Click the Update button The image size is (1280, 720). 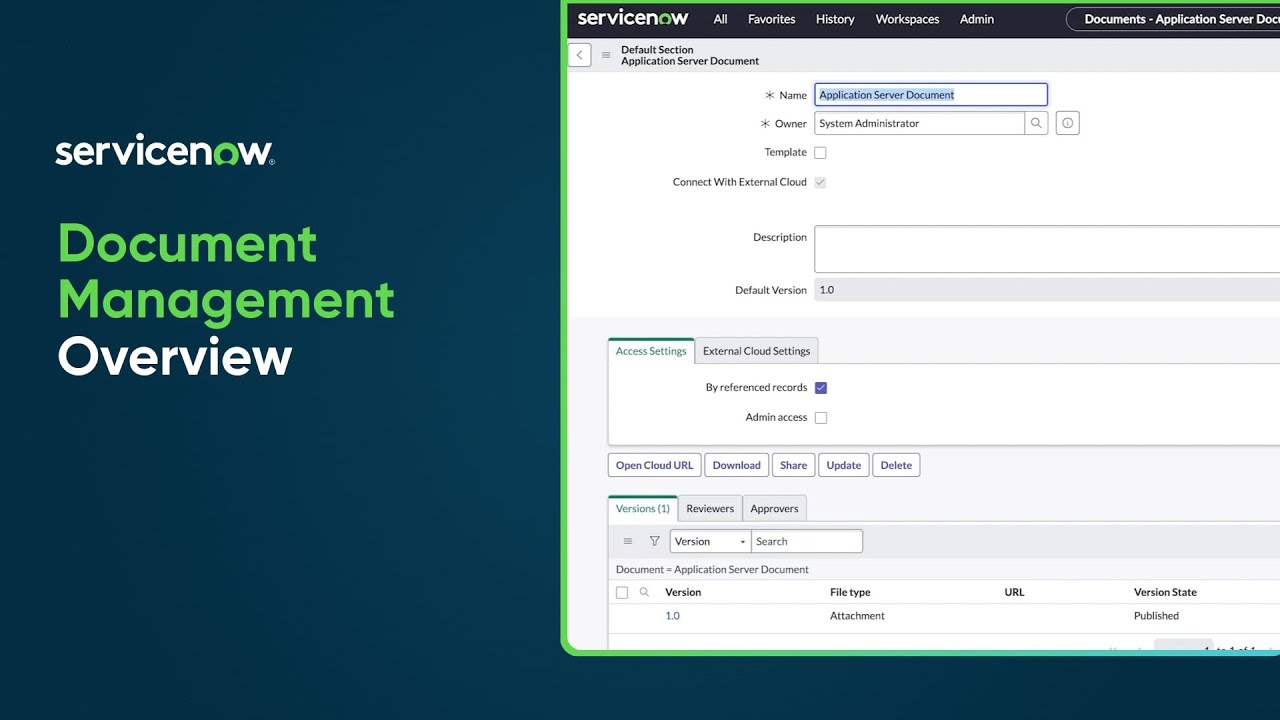tap(844, 465)
